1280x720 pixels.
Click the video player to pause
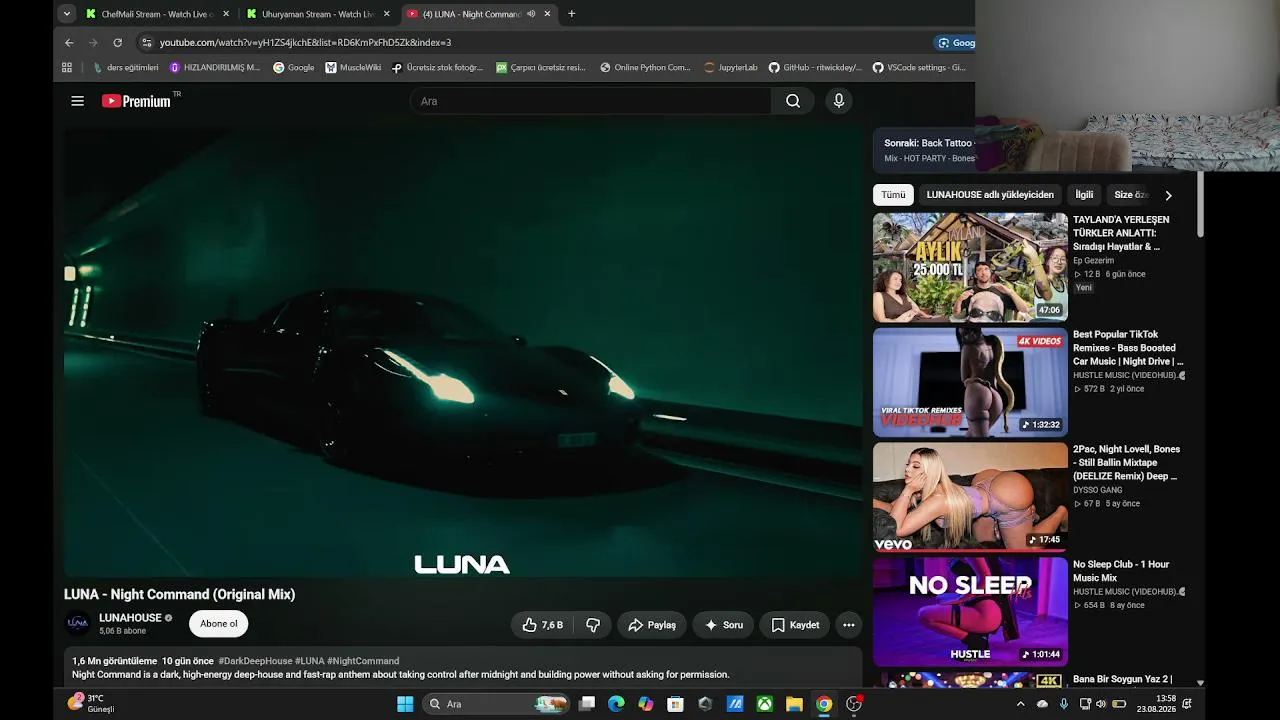[x=463, y=350]
